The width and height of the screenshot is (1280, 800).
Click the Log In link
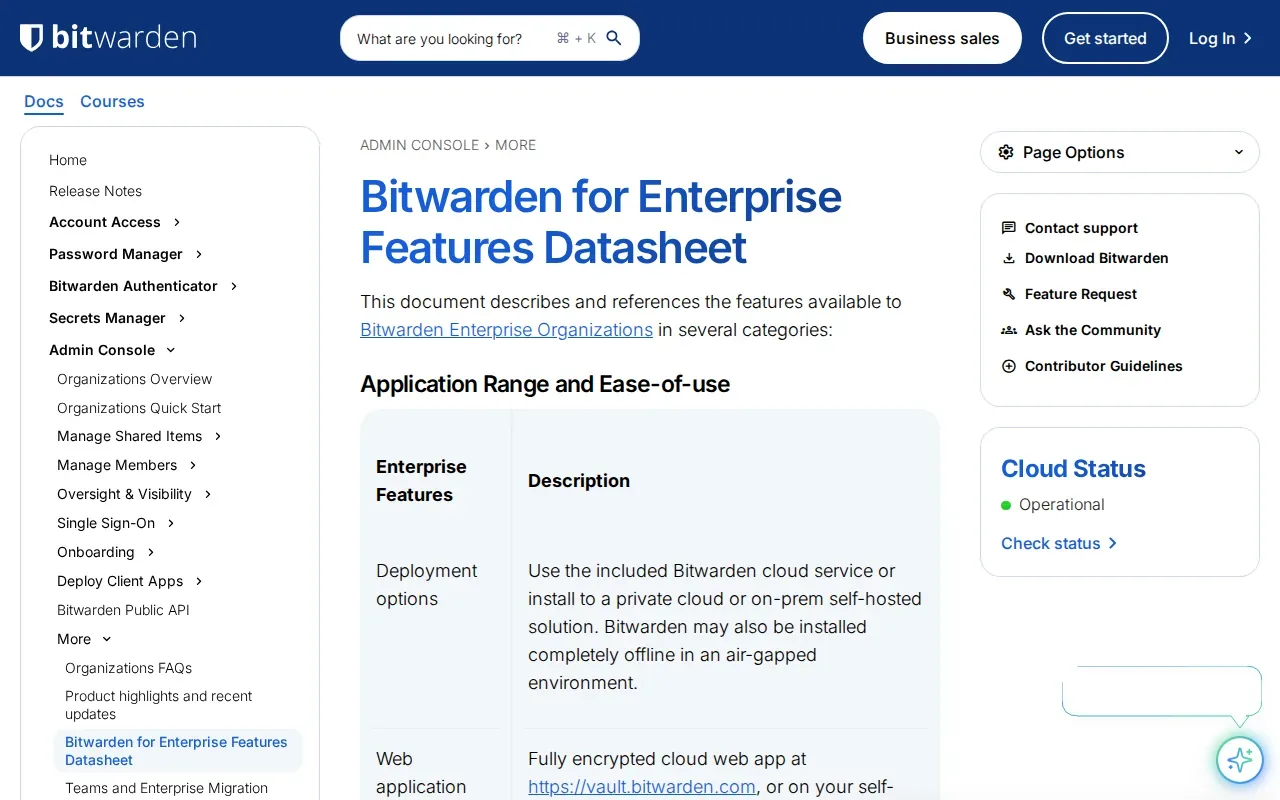pos(1221,38)
